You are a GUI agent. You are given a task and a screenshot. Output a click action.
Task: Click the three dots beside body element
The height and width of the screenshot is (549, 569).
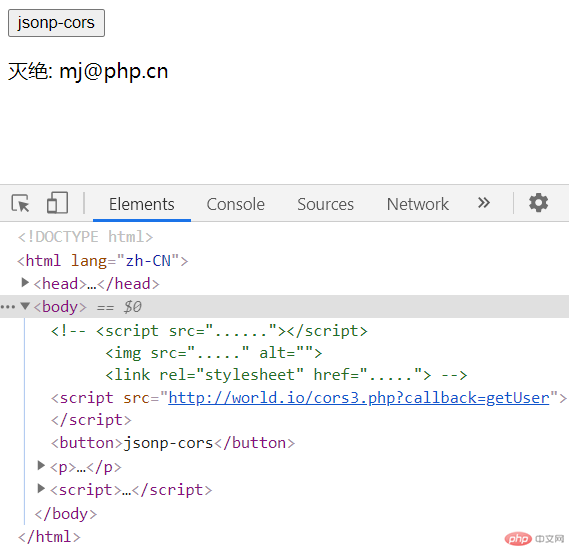(x=8, y=307)
